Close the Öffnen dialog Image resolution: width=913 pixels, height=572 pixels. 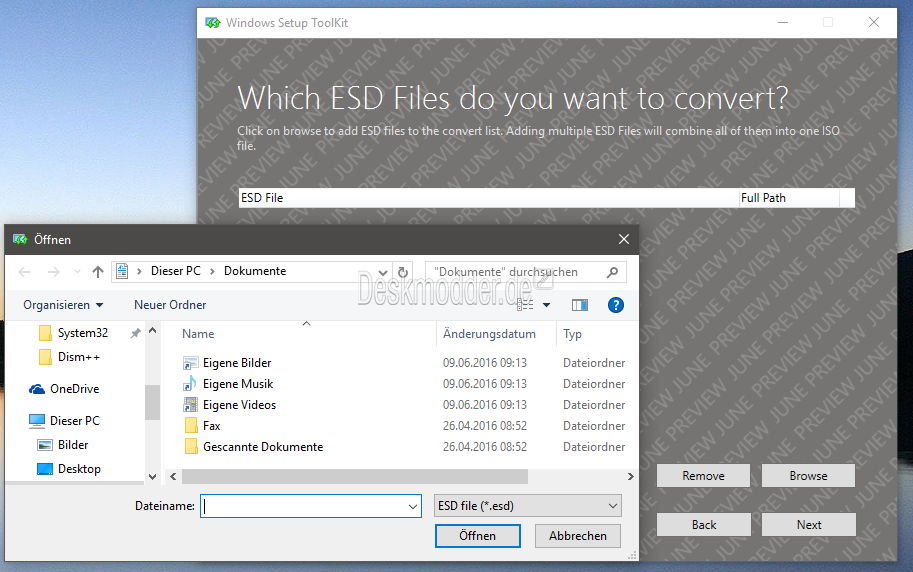(x=624, y=239)
